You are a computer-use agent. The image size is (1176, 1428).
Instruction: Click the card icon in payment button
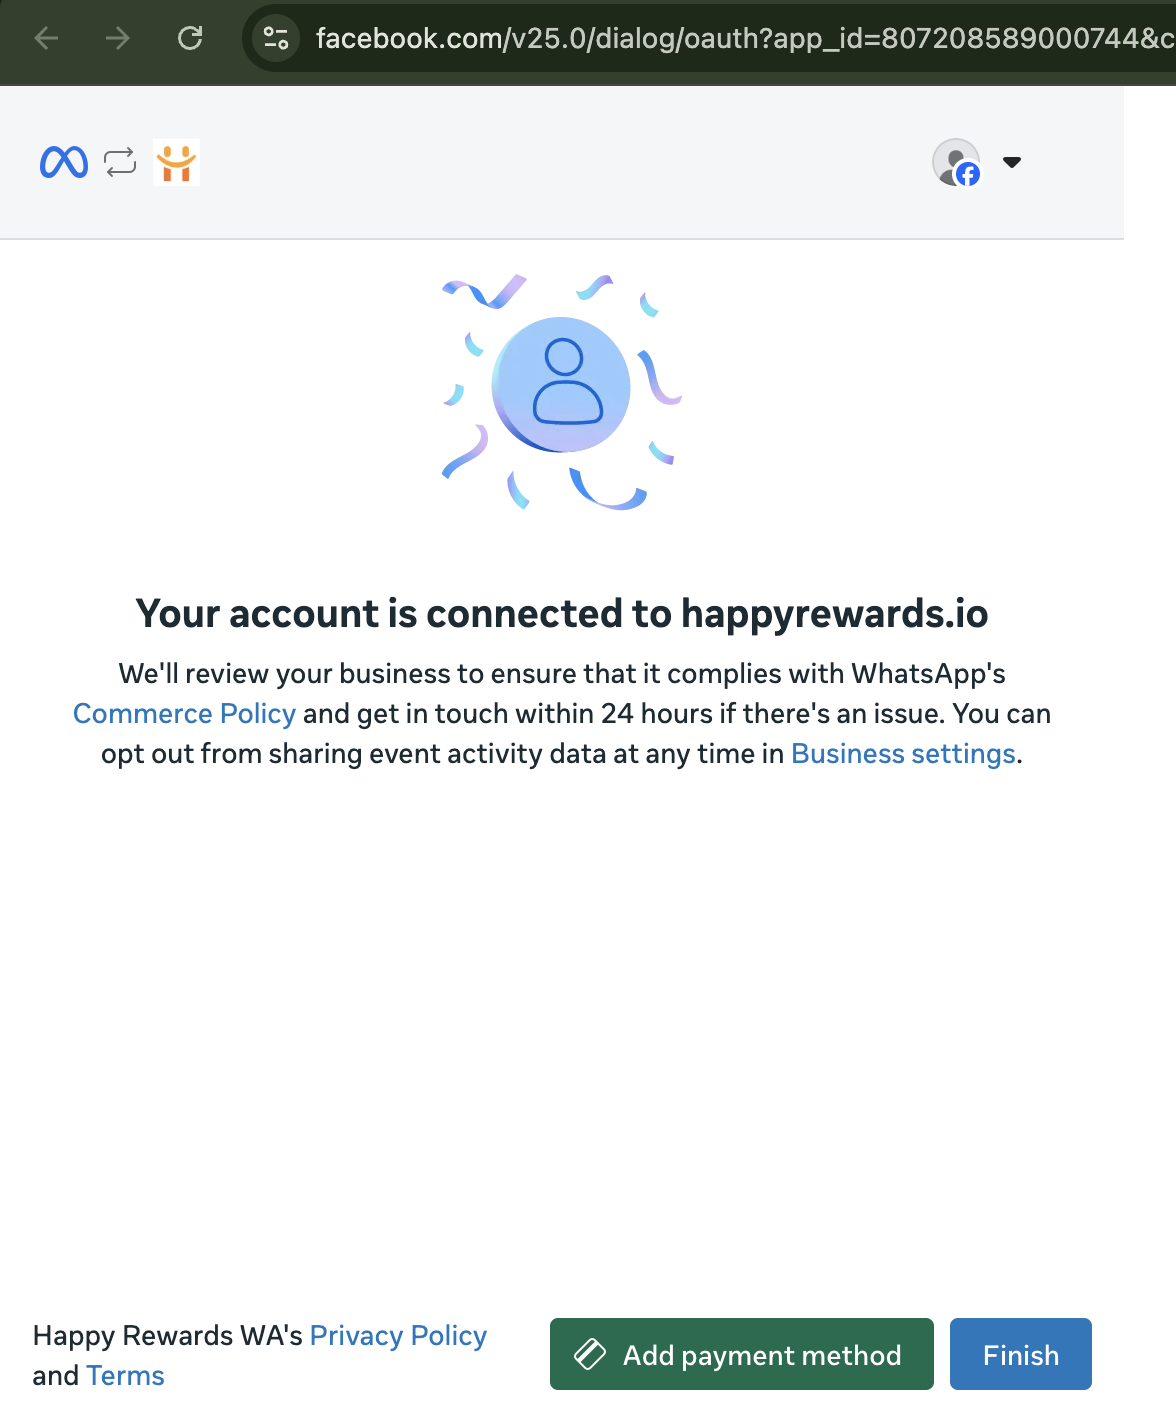(x=590, y=1355)
